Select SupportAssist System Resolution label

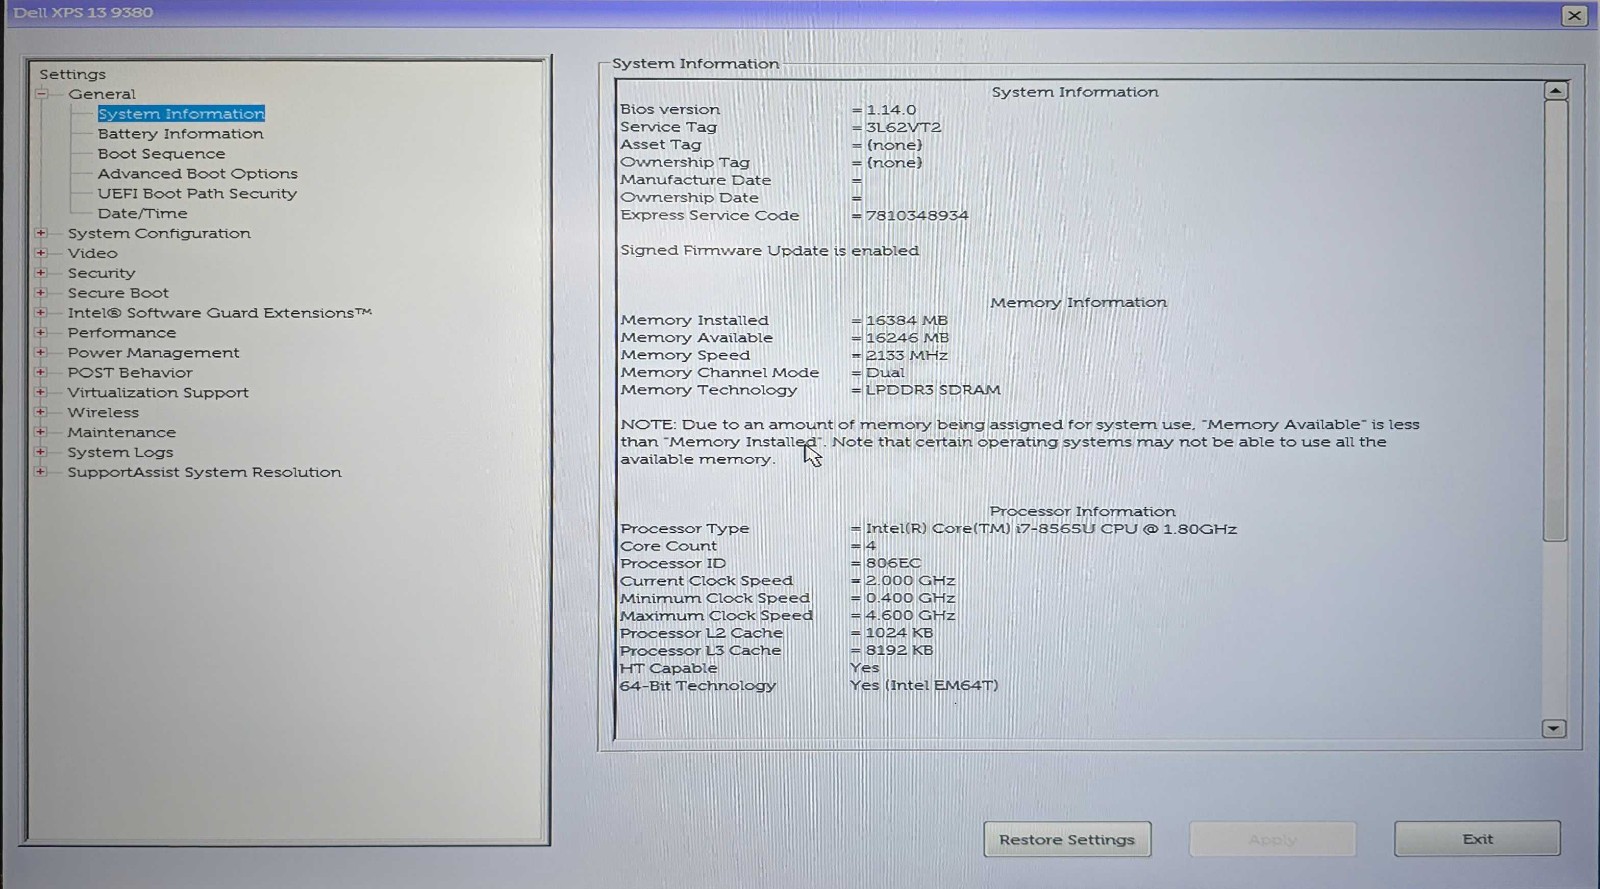[204, 473]
